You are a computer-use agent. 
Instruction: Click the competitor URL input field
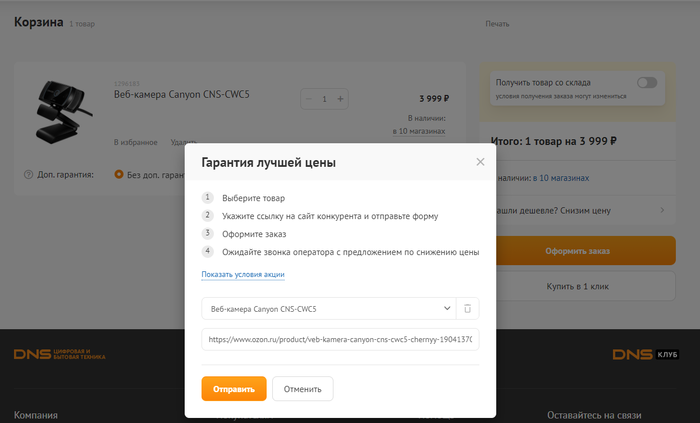pyautogui.click(x=340, y=340)
